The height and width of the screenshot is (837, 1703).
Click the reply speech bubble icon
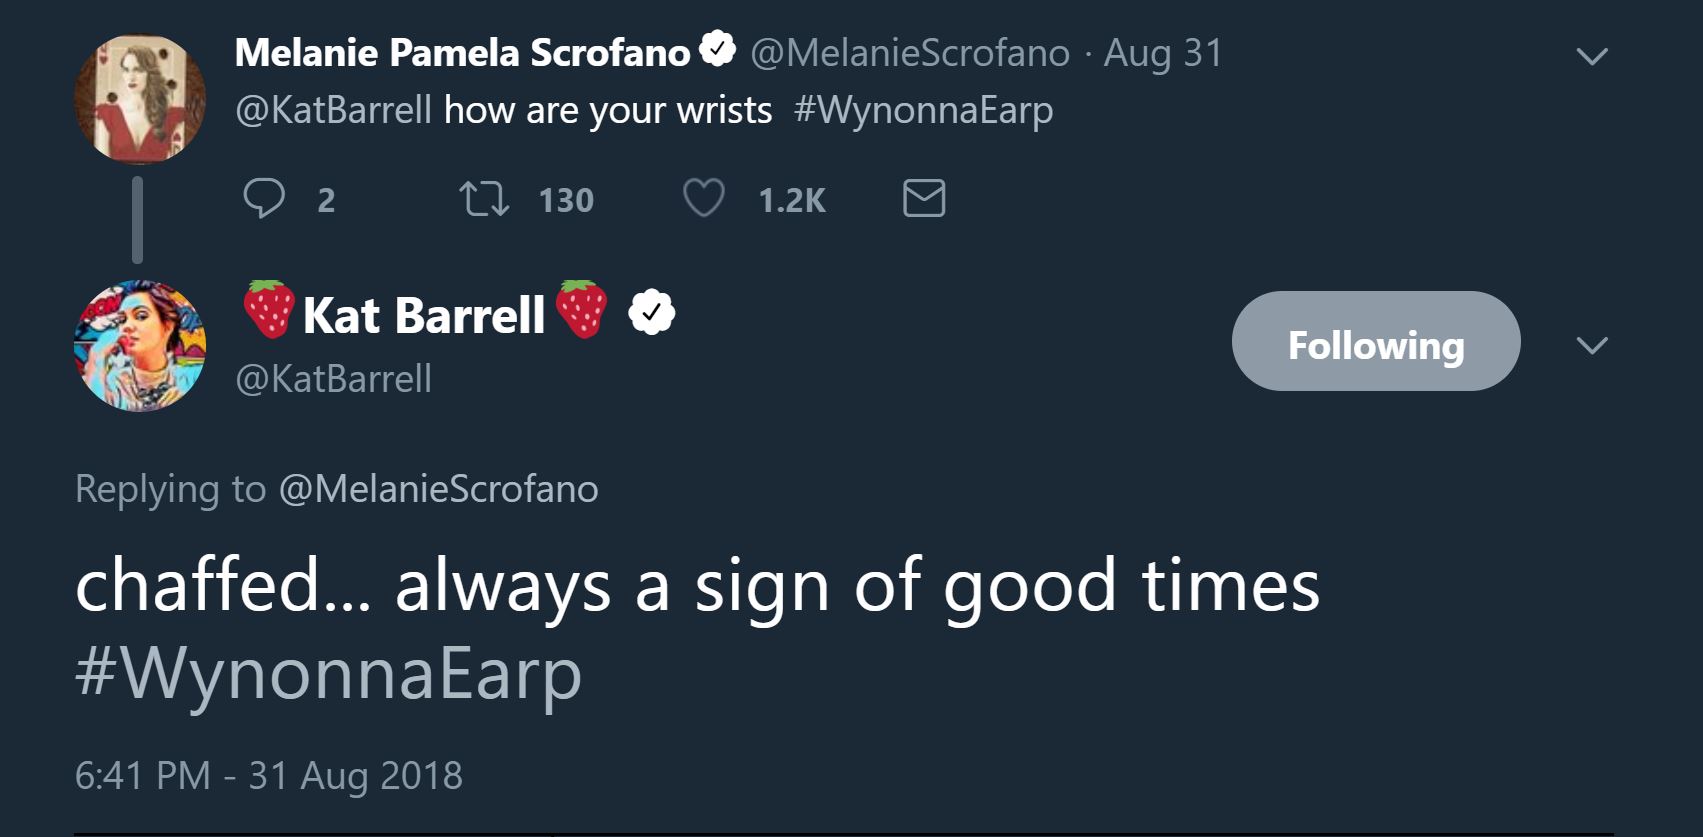tap(264, 199)
